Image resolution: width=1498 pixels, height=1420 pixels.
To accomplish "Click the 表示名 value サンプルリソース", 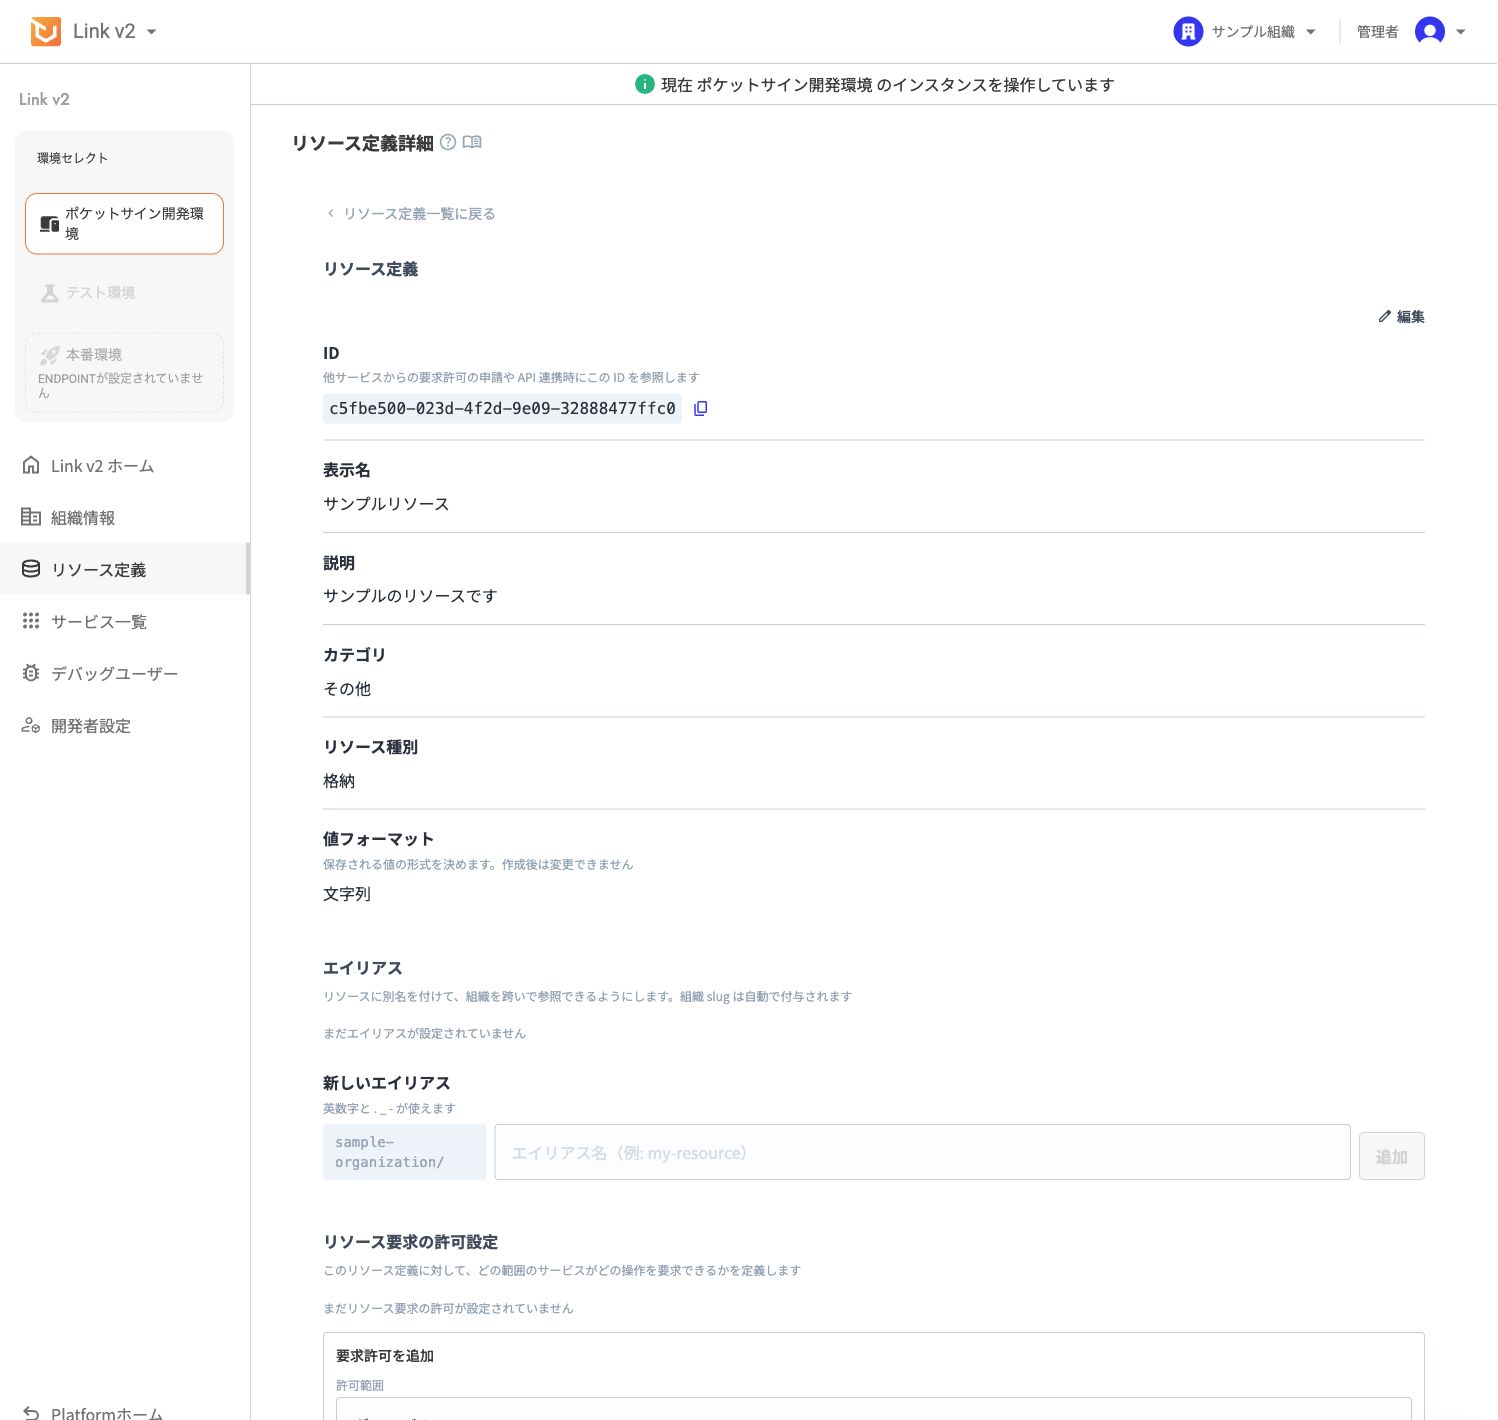I will click(386, 504).
